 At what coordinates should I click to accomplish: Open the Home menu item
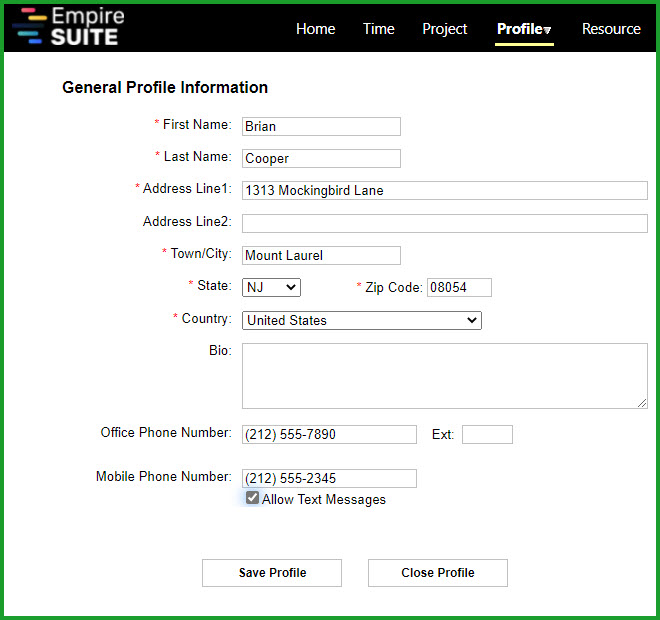[x=315, y=29]
